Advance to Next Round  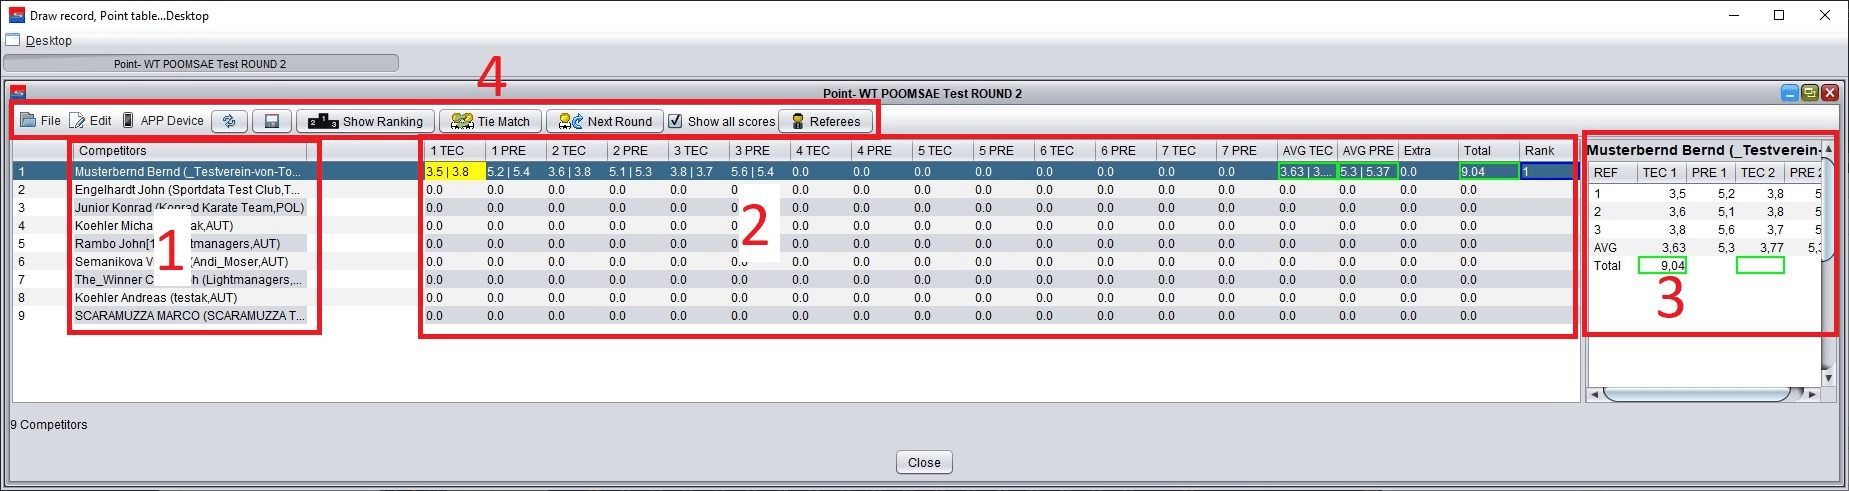605,121
